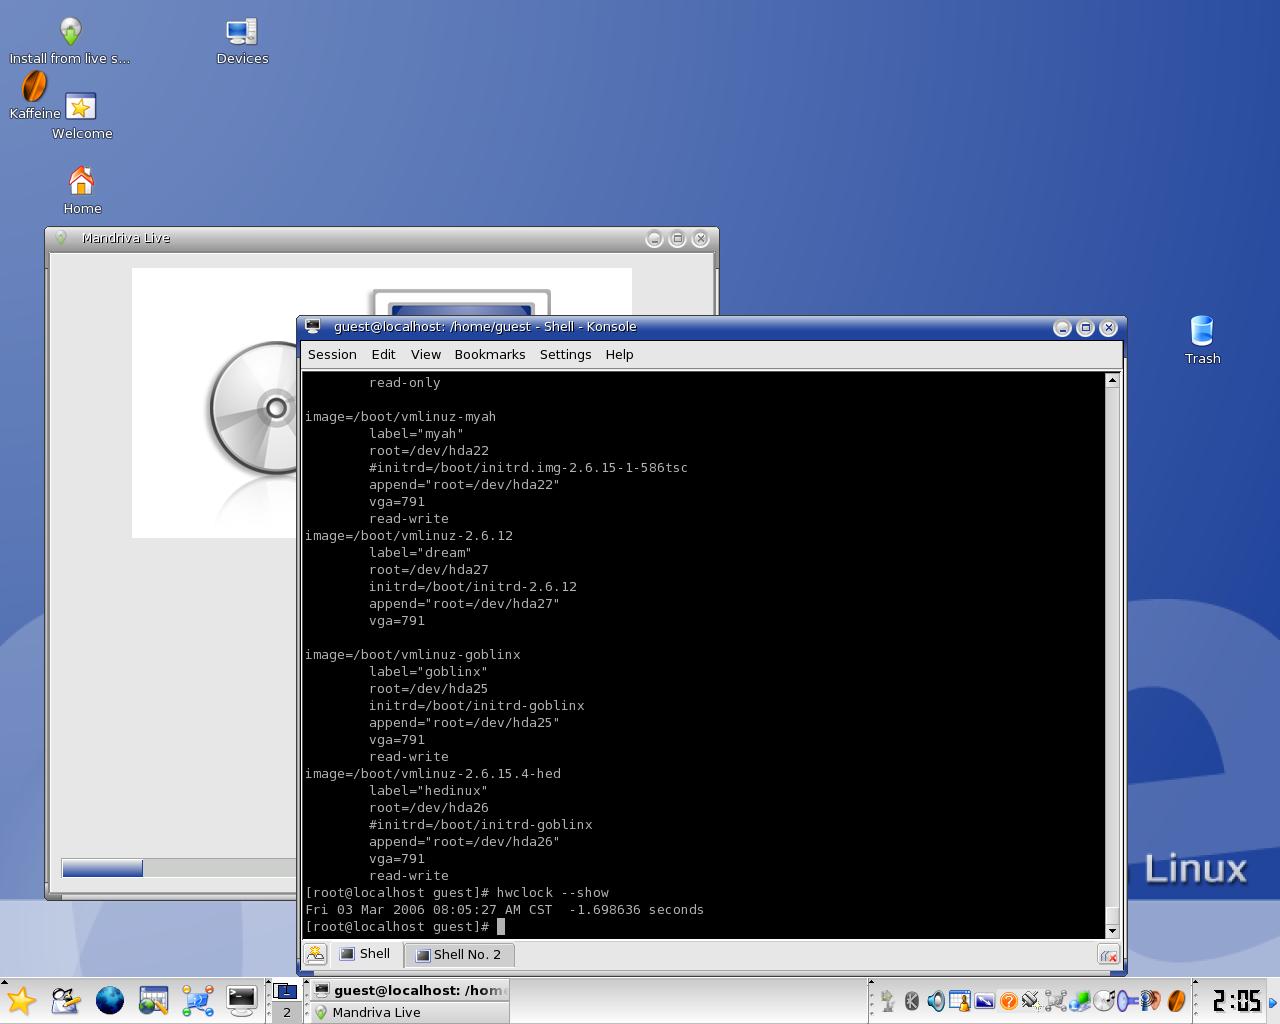Viewport: 1280px width, 1024px height.
Task: Click the grey K Bluetooth tray icon
Action: [912, 1001]
